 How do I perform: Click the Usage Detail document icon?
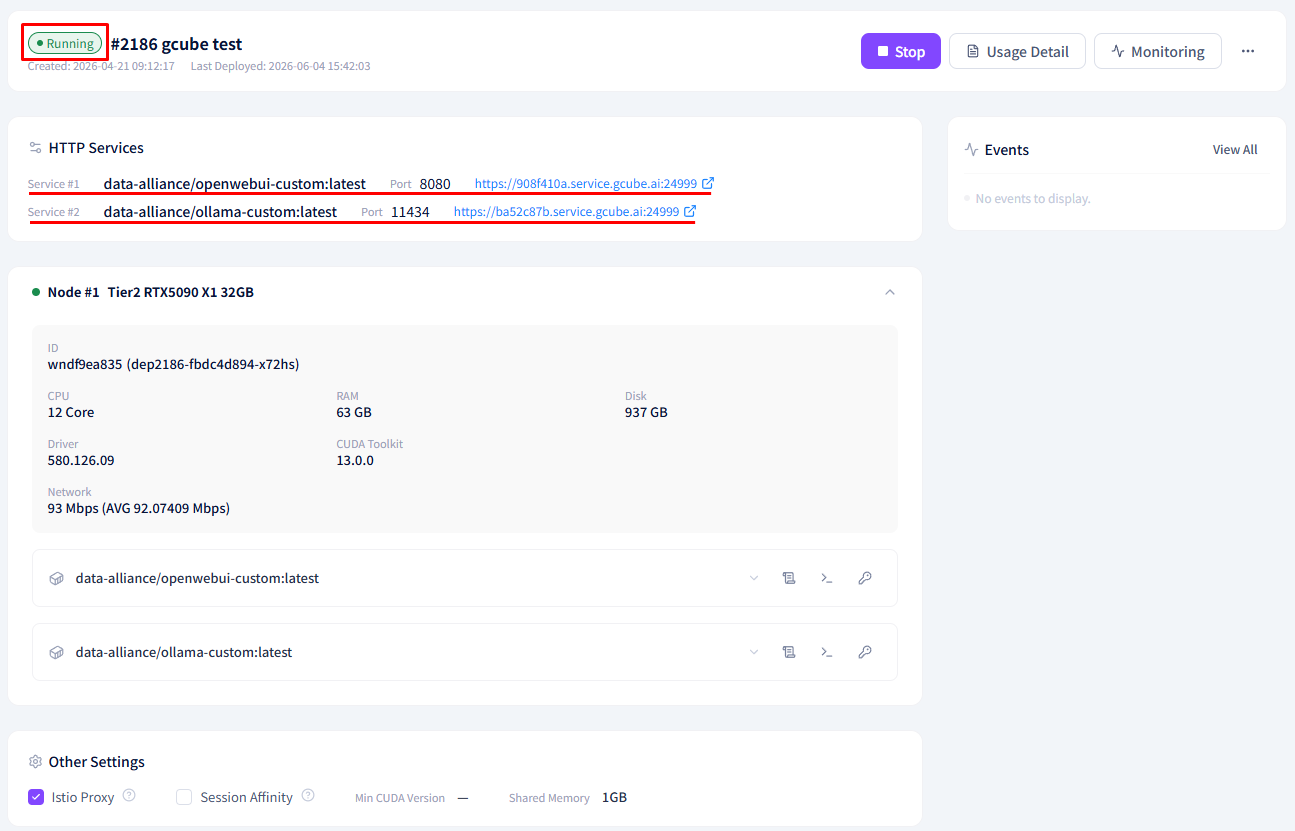click(972, 51)
